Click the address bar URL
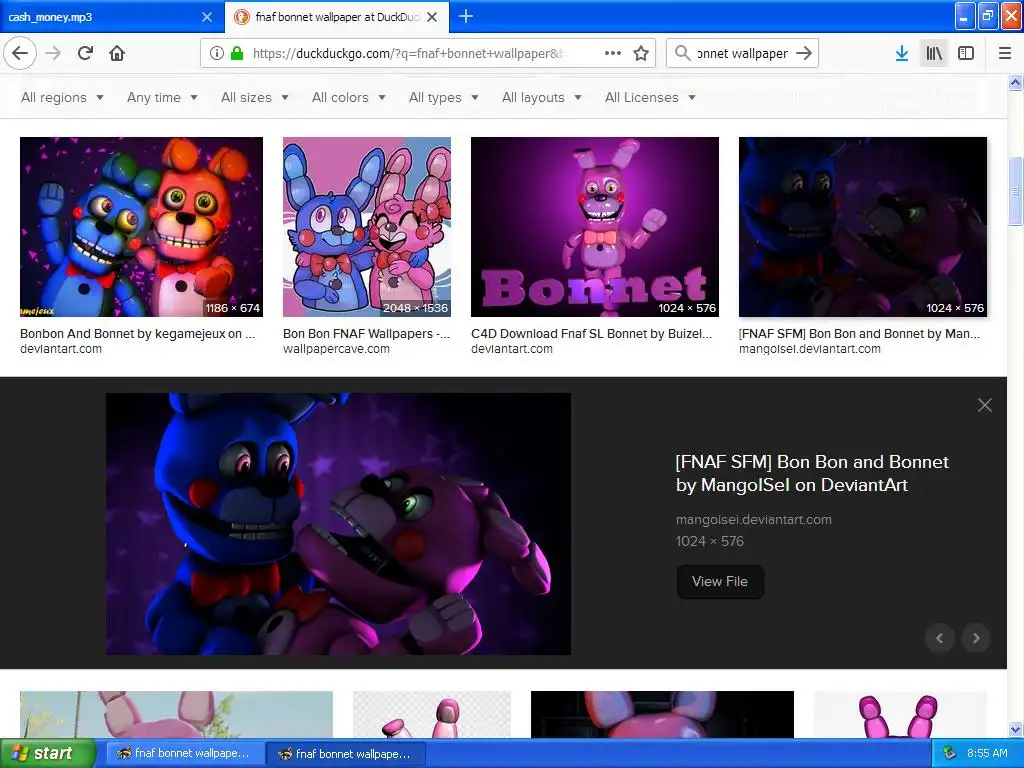Image resolution: width=1024 pixels, height=768 pixels. point(408,54)
